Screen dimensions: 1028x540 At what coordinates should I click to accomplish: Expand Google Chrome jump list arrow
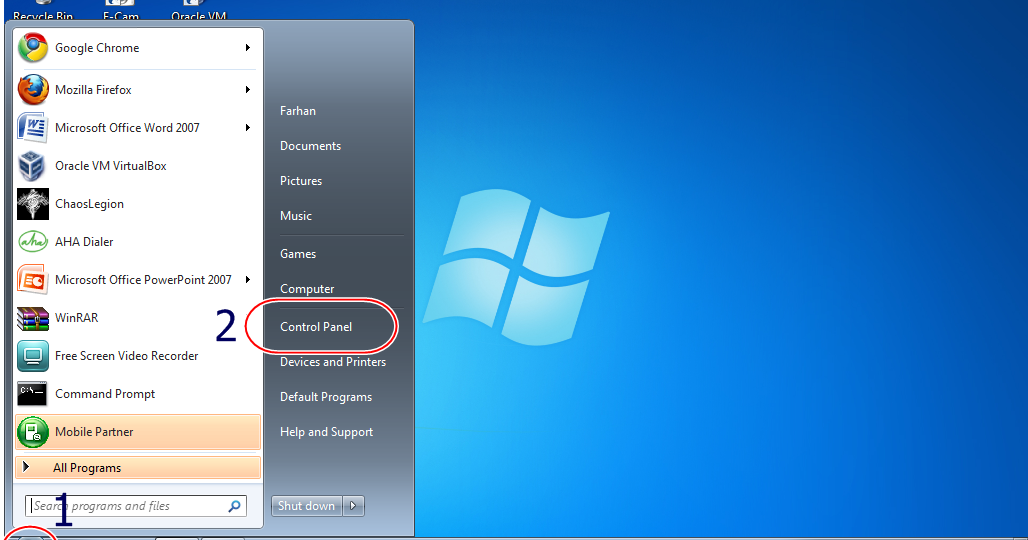(248, 48)
